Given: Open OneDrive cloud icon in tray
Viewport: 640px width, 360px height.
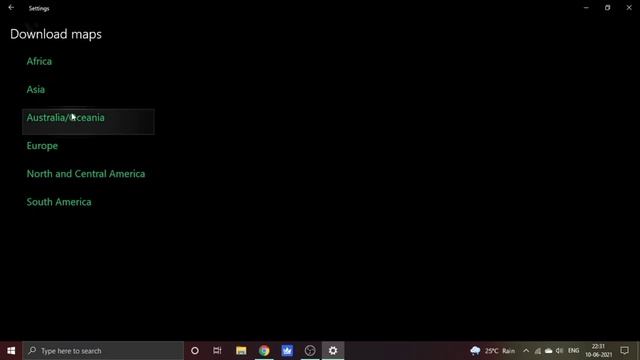Looking at the screenshot, I should click(x=549, y=351).
